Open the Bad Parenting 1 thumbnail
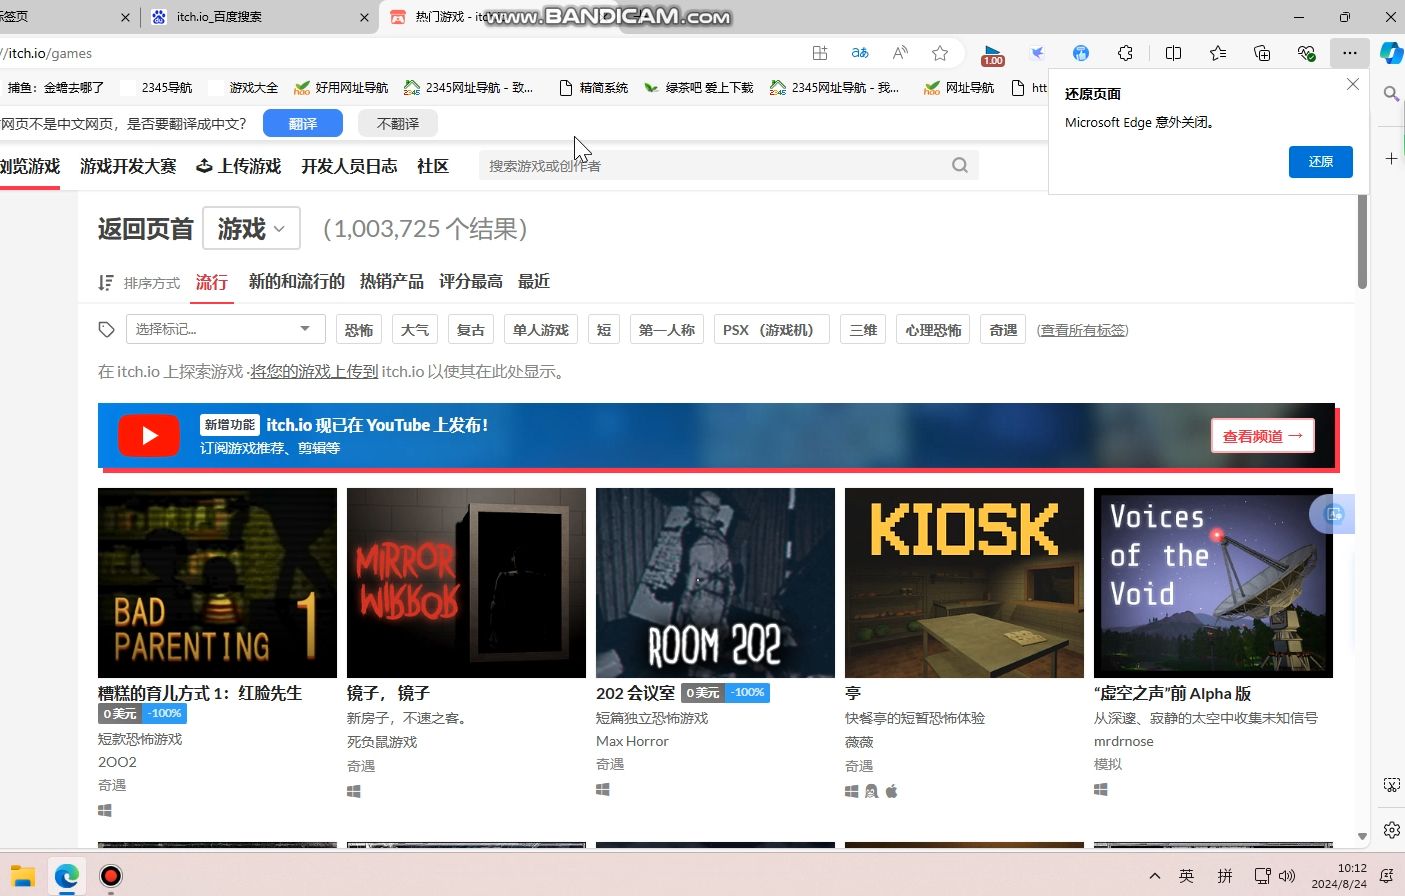Screen dimensions: 1405x896 tap(217, 583)
